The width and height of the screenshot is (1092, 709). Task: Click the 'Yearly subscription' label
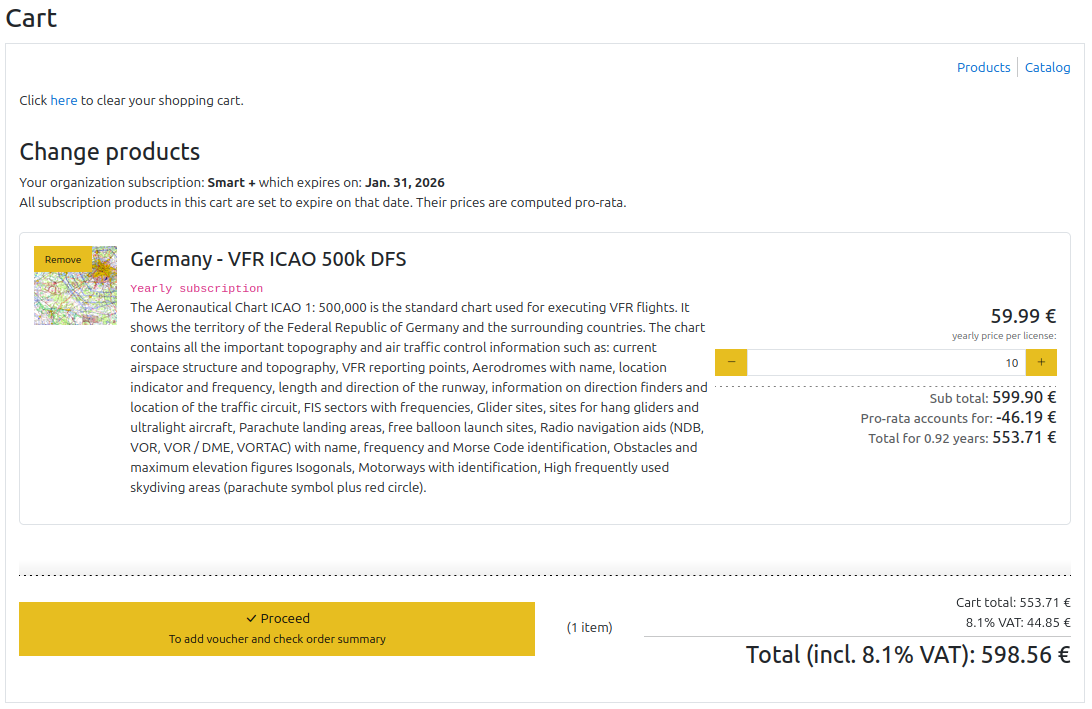[x=196, y=288]
